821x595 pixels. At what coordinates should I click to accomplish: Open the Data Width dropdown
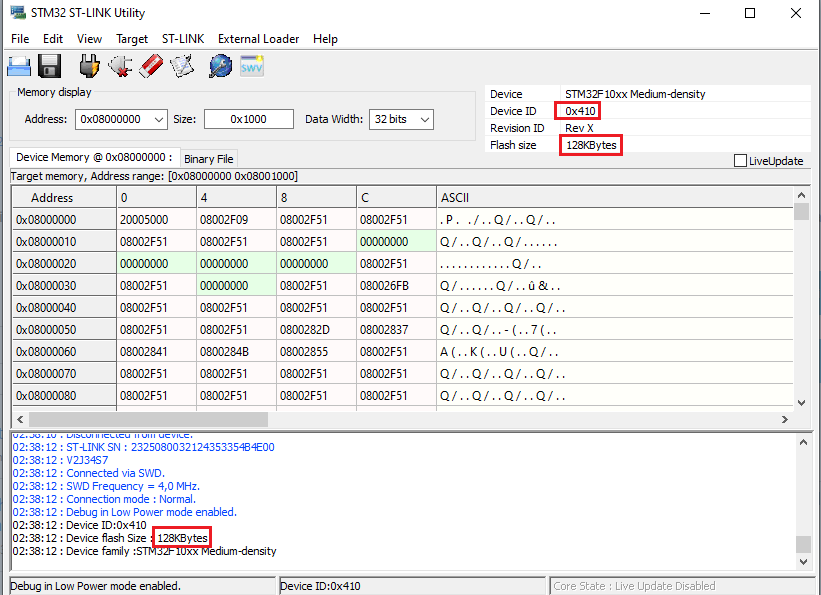point(425,119)
